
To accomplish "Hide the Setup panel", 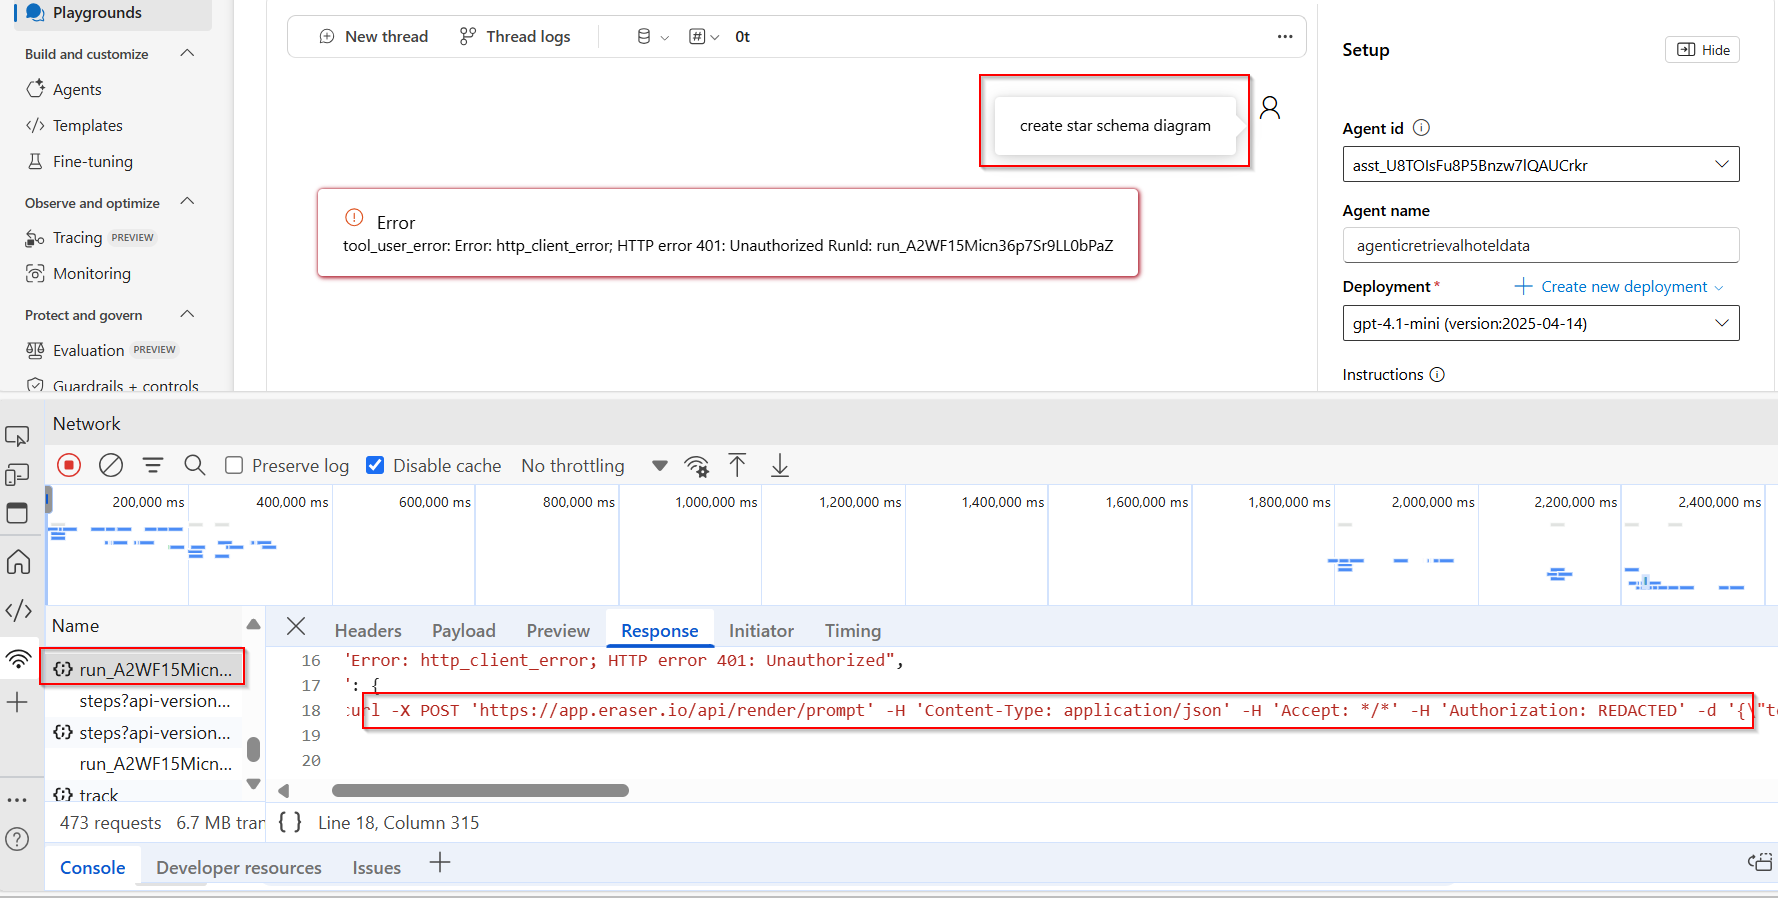I will (x=1702, y=50).
